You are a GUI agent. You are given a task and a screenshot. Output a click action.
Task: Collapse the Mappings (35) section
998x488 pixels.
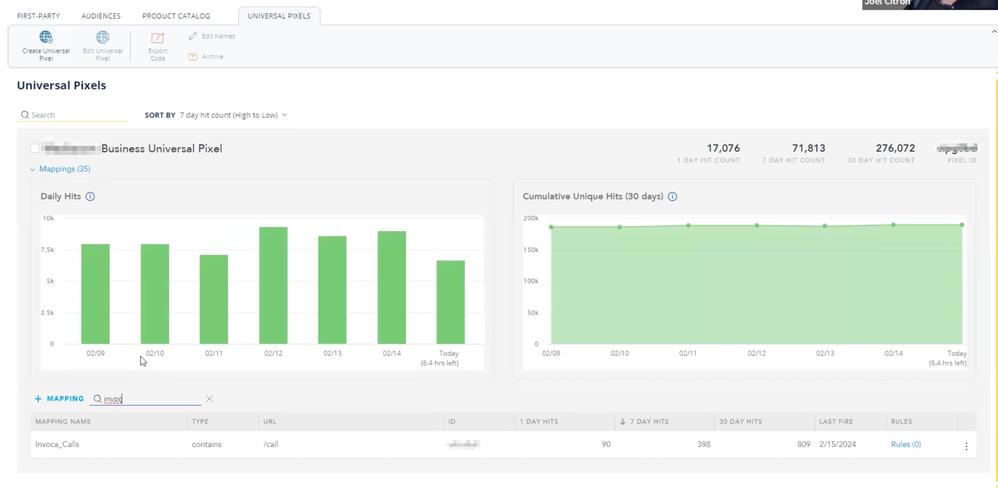click(60, 169)
